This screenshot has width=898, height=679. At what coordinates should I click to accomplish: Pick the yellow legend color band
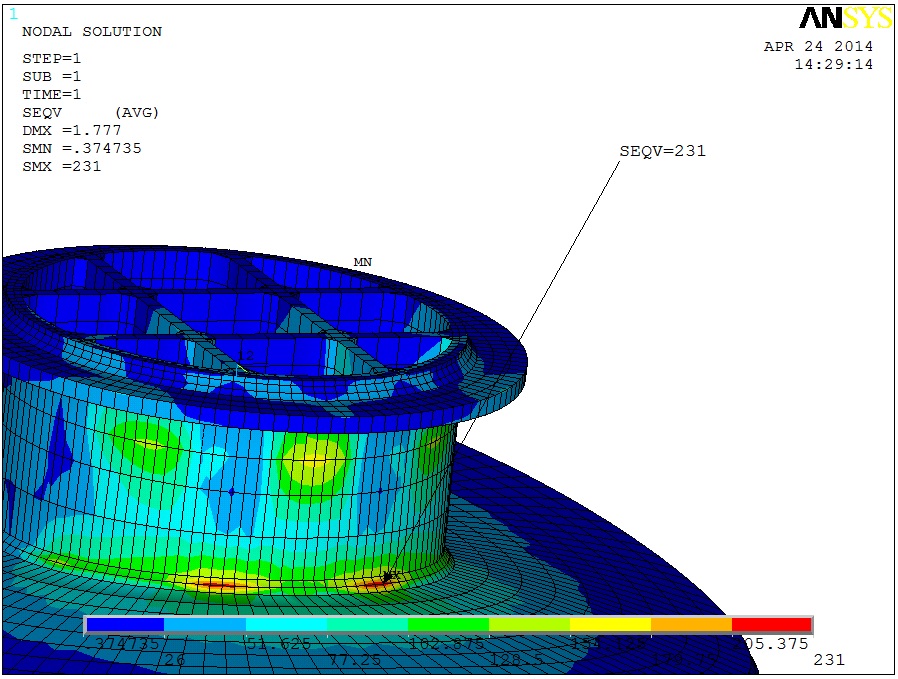click(610, 625)
